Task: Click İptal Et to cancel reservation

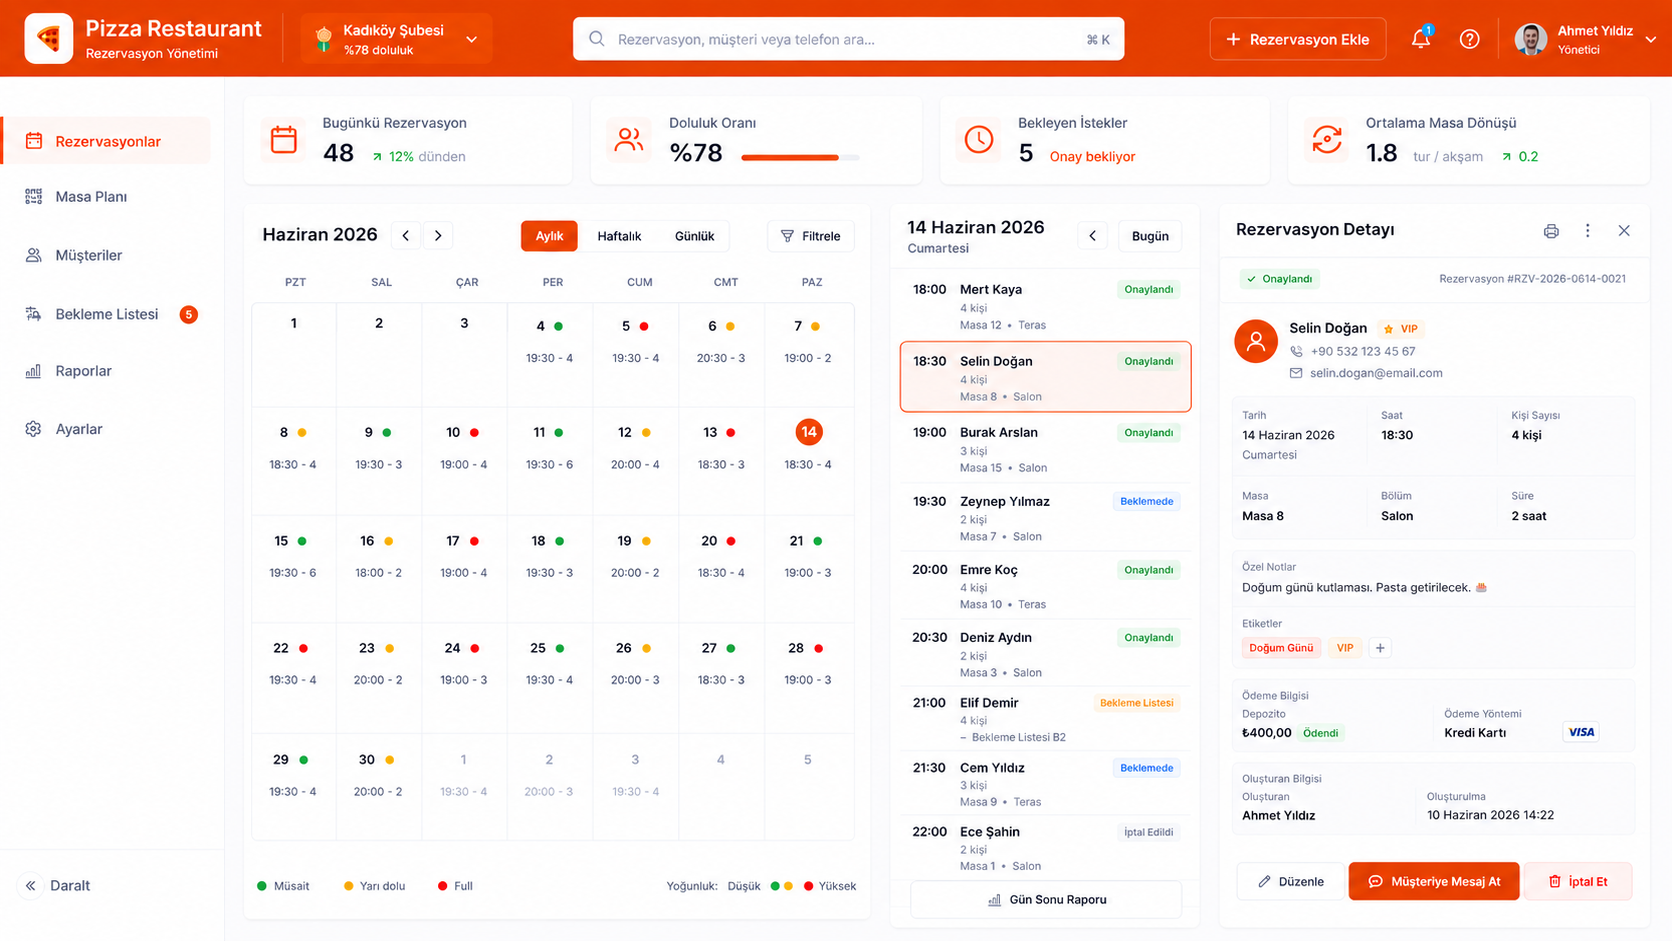Action: [1578, 881]
